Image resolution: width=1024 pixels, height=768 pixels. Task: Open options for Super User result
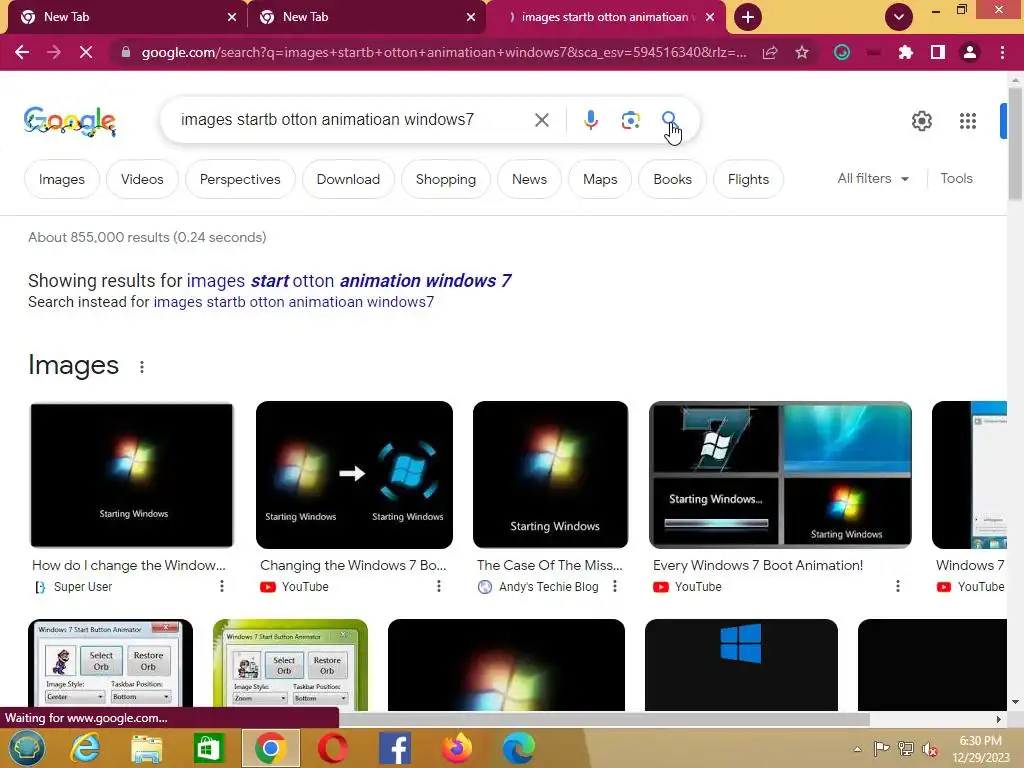pyautogui.click(x=222, y=586)
